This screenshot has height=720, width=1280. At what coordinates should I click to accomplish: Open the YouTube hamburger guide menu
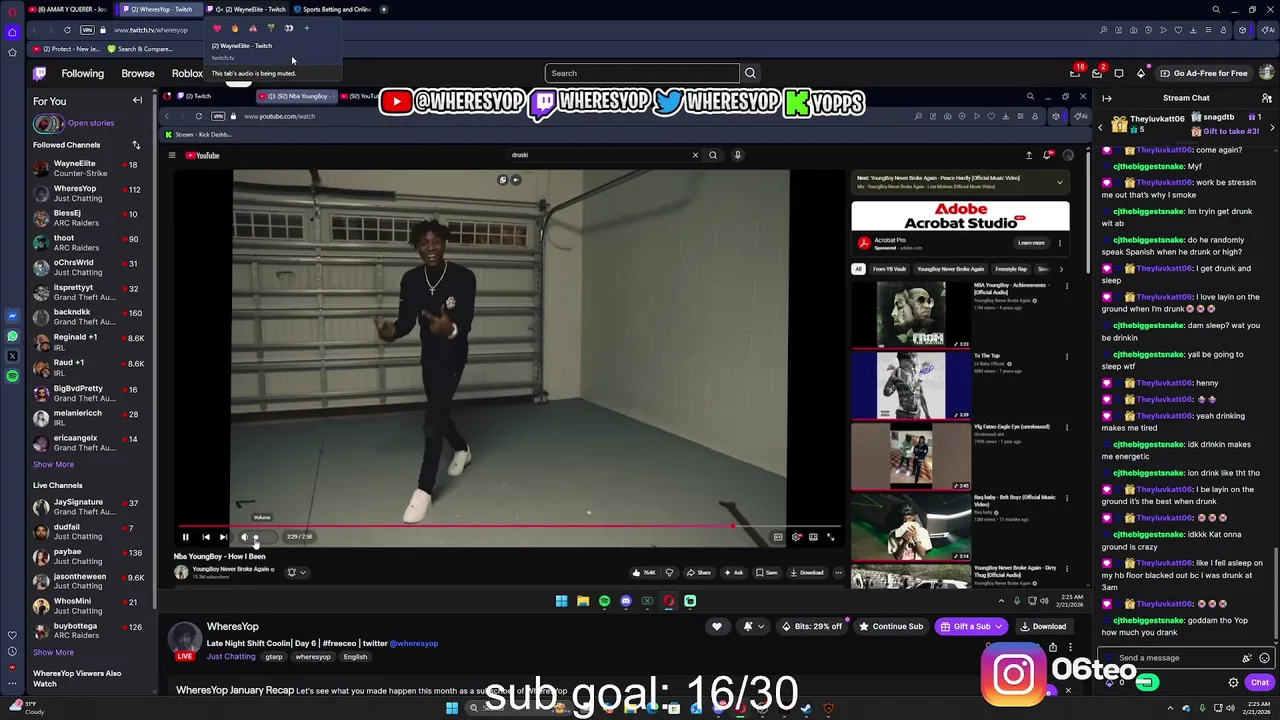(x=172, y=155)
